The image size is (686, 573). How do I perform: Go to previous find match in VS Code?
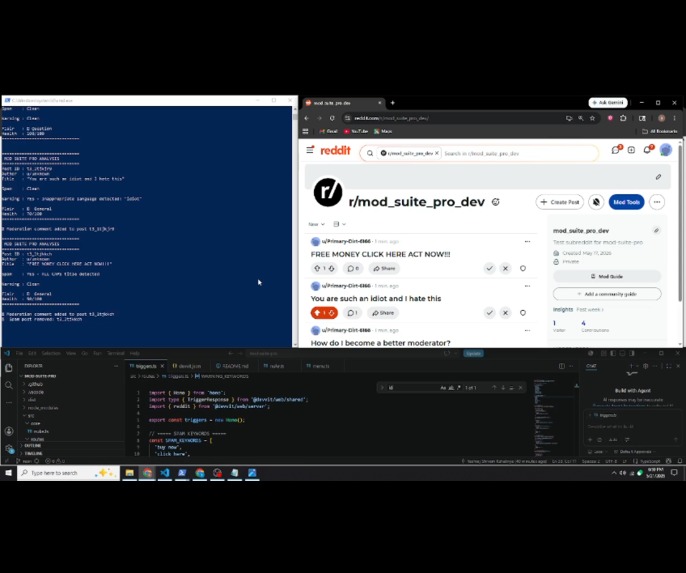494,388
